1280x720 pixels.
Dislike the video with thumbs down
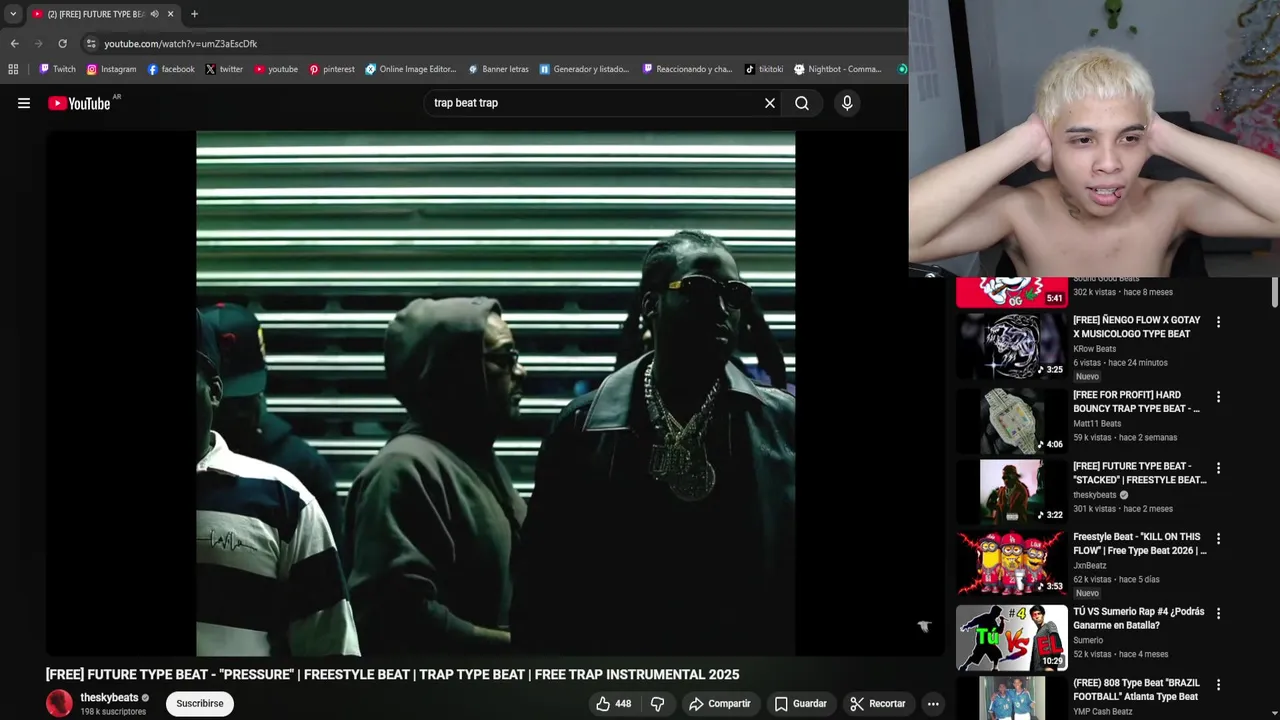657,704
